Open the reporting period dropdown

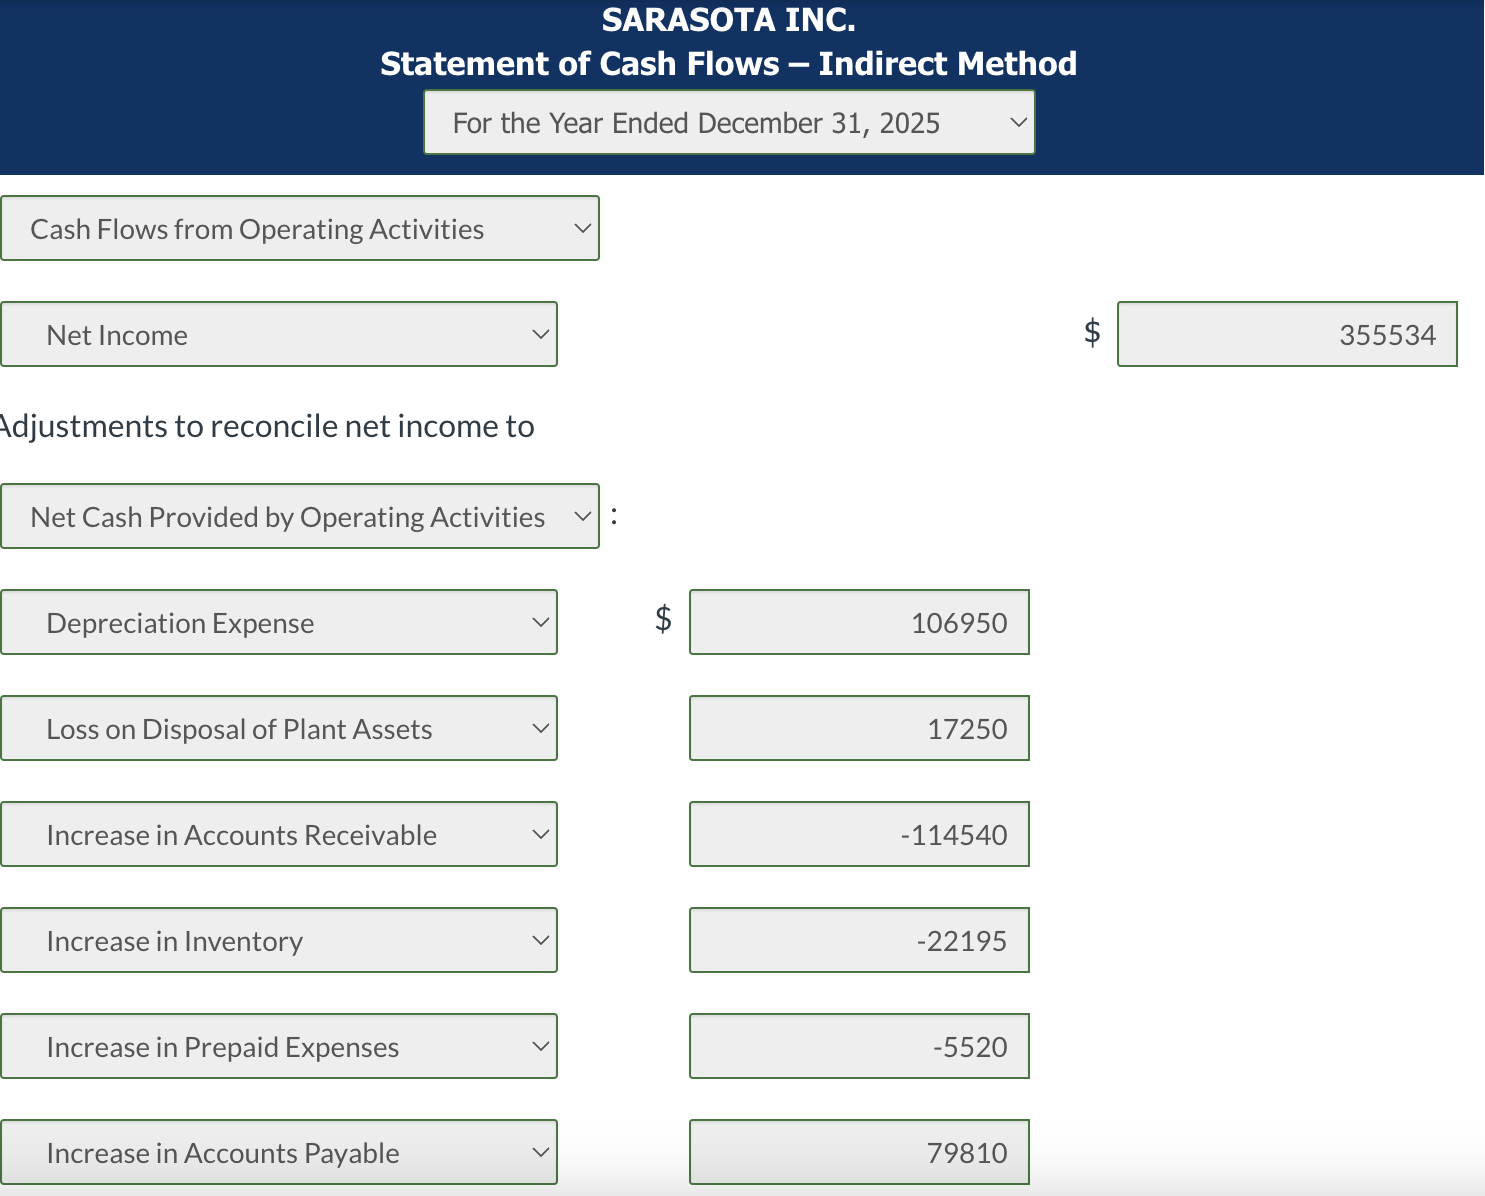(x=729, y=122)
